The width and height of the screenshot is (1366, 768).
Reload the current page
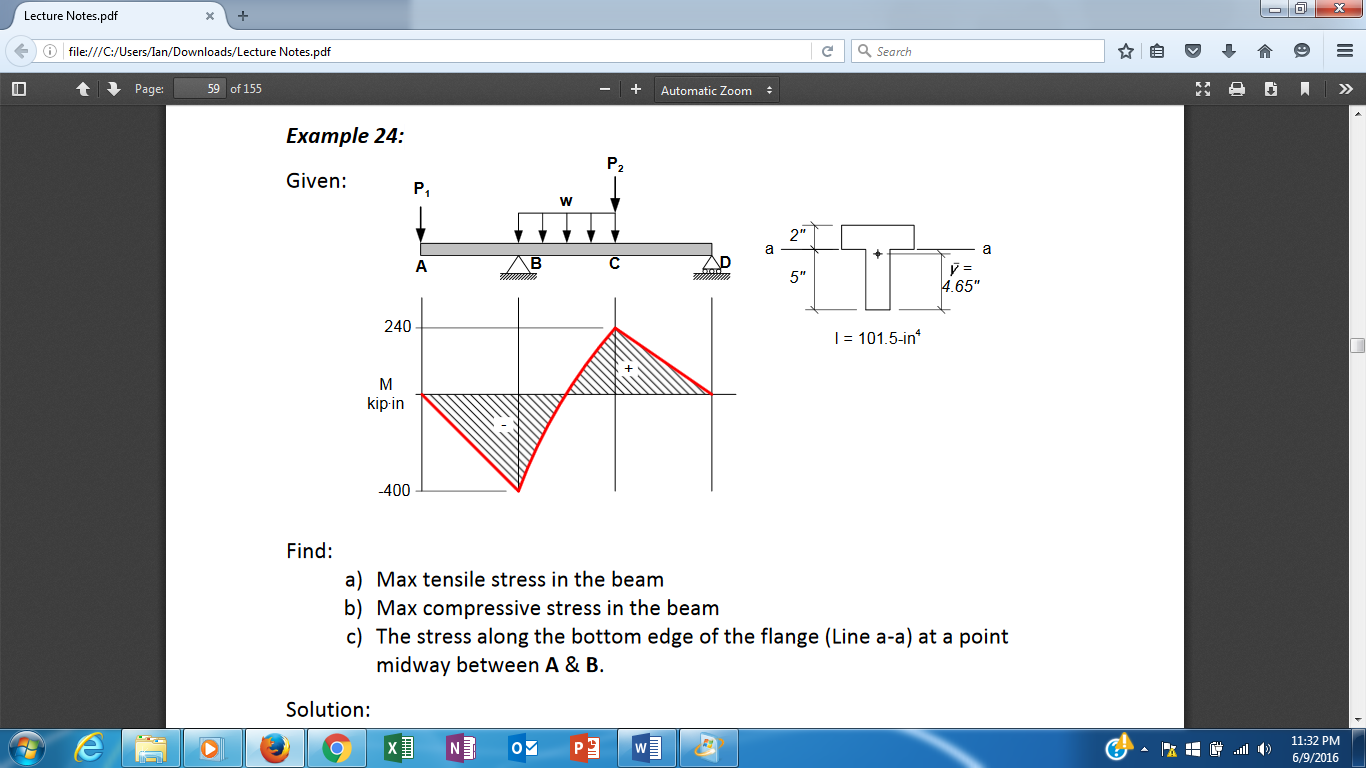coord(829,50)
